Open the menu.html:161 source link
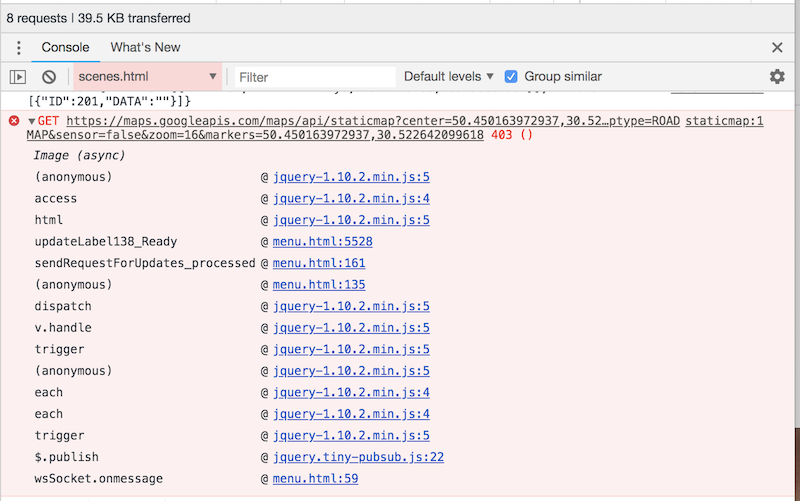The image size is (800, 501). [319, 263]
